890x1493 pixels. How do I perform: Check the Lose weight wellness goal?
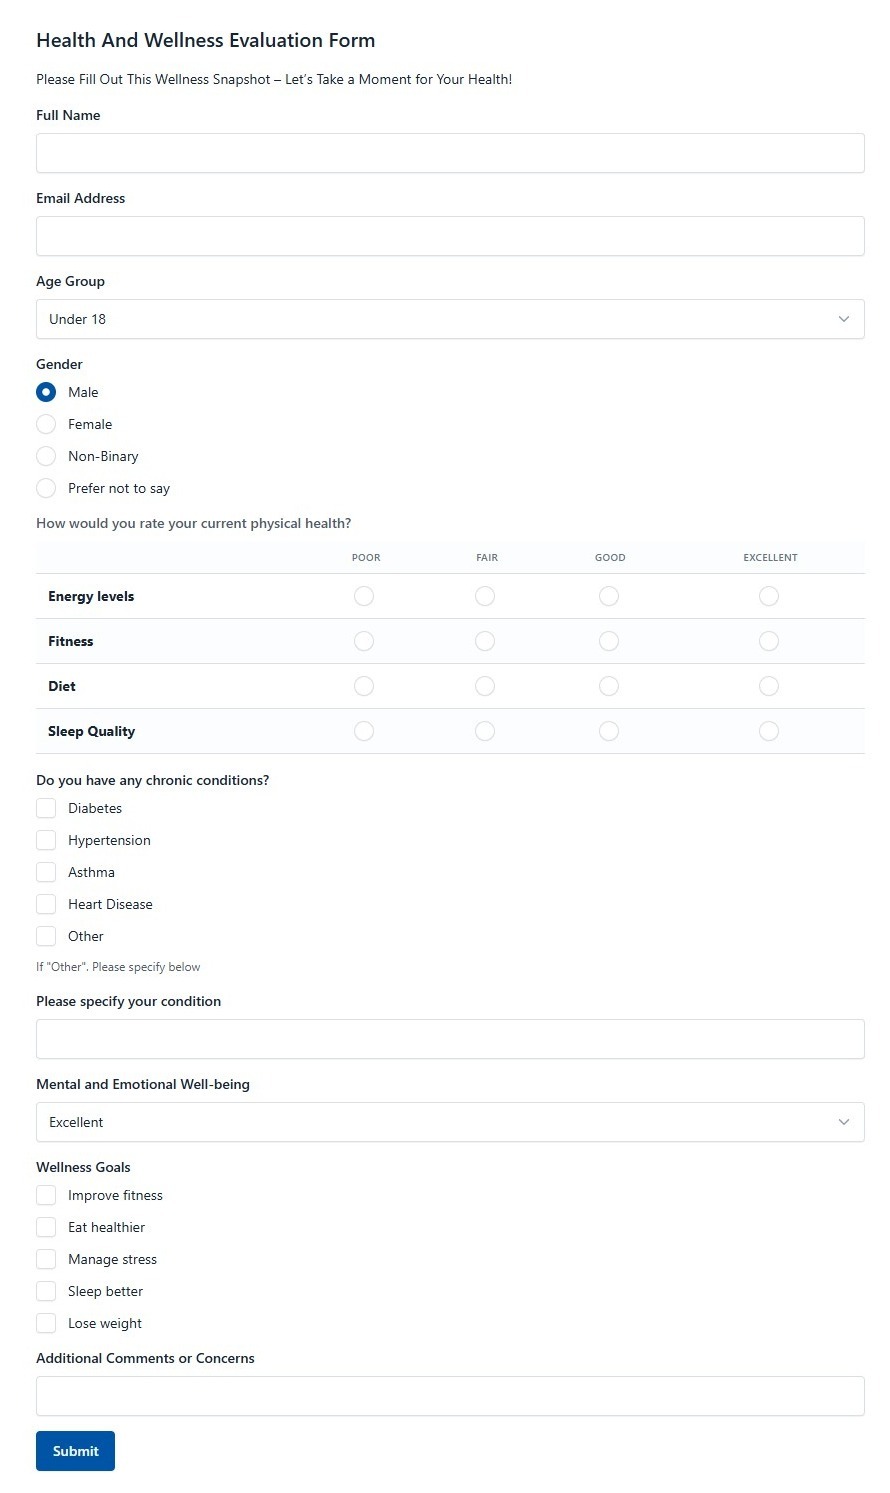pos(46,1323)
